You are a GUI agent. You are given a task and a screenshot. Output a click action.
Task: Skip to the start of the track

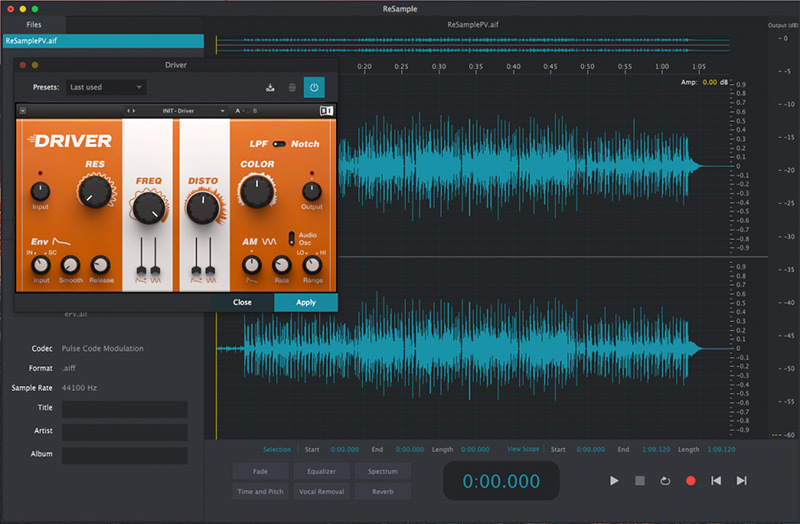716,481
